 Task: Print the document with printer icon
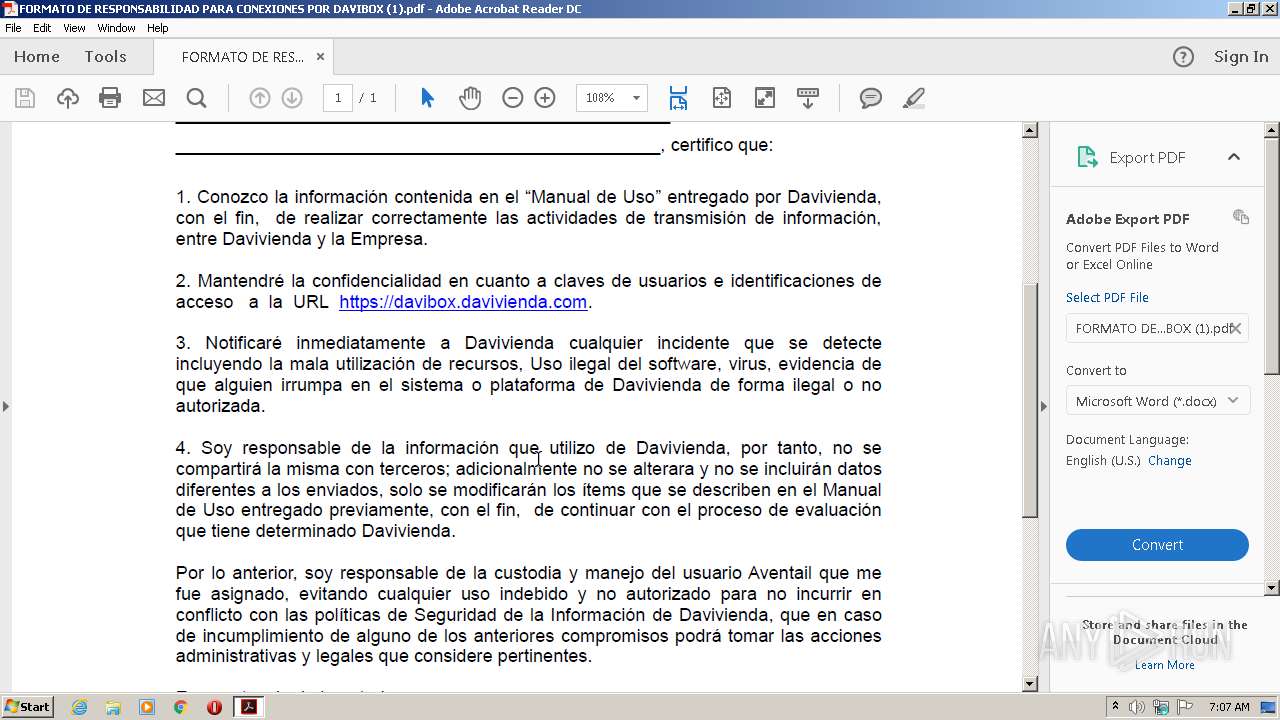tap(110, 98)
